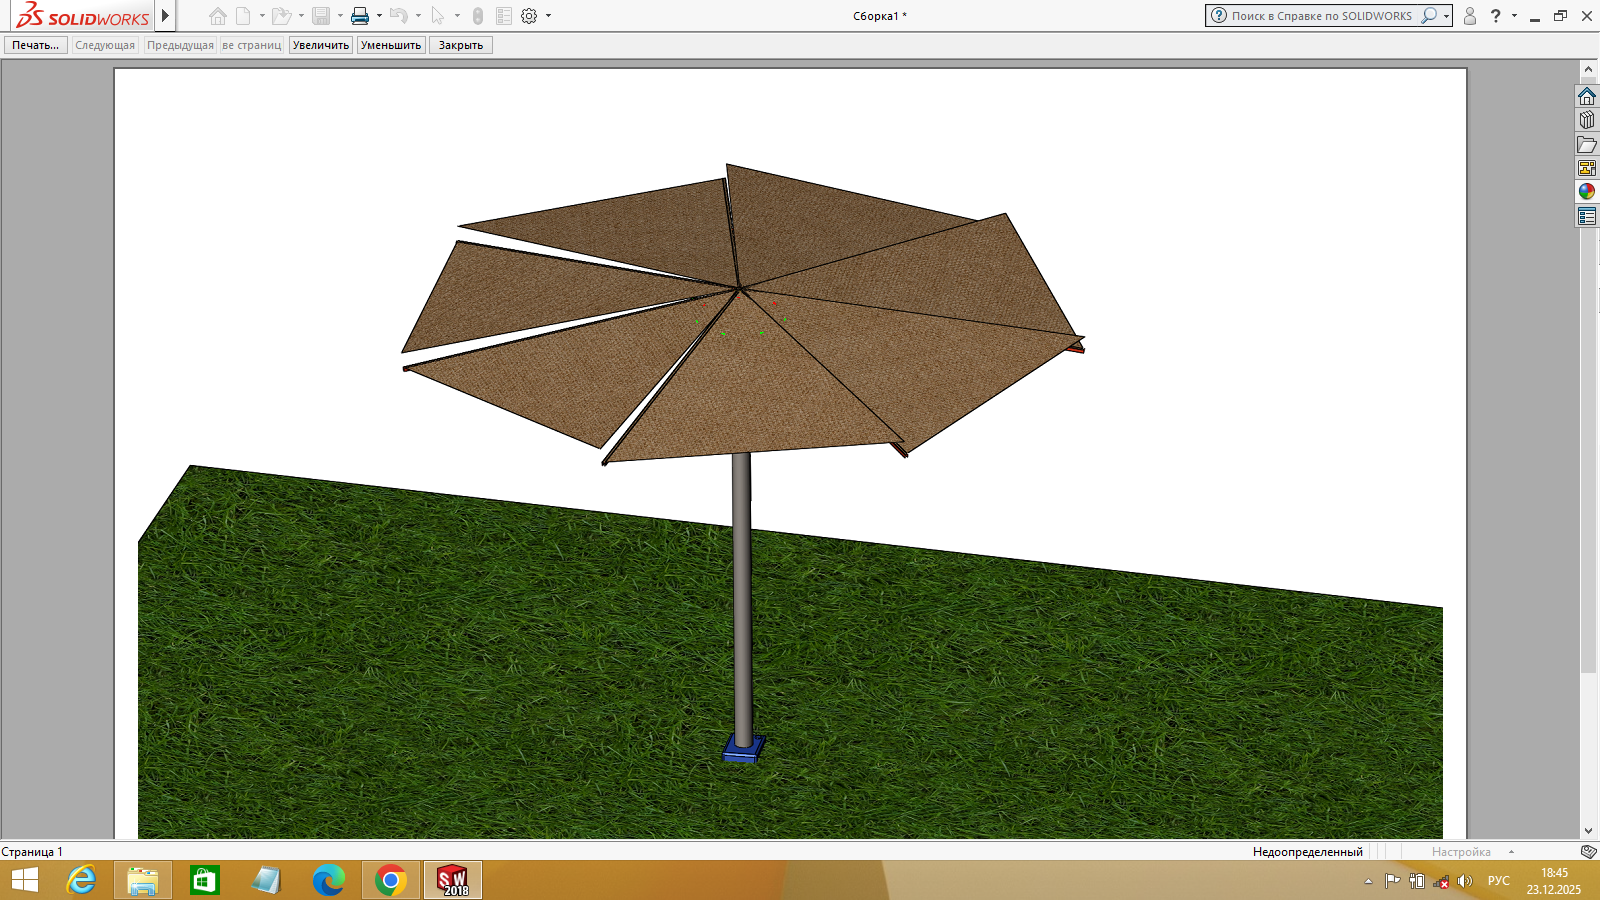This screenshot has width=1600, height=900.
Task: Click the Open file icon
Action: click(x=282, y=16)
